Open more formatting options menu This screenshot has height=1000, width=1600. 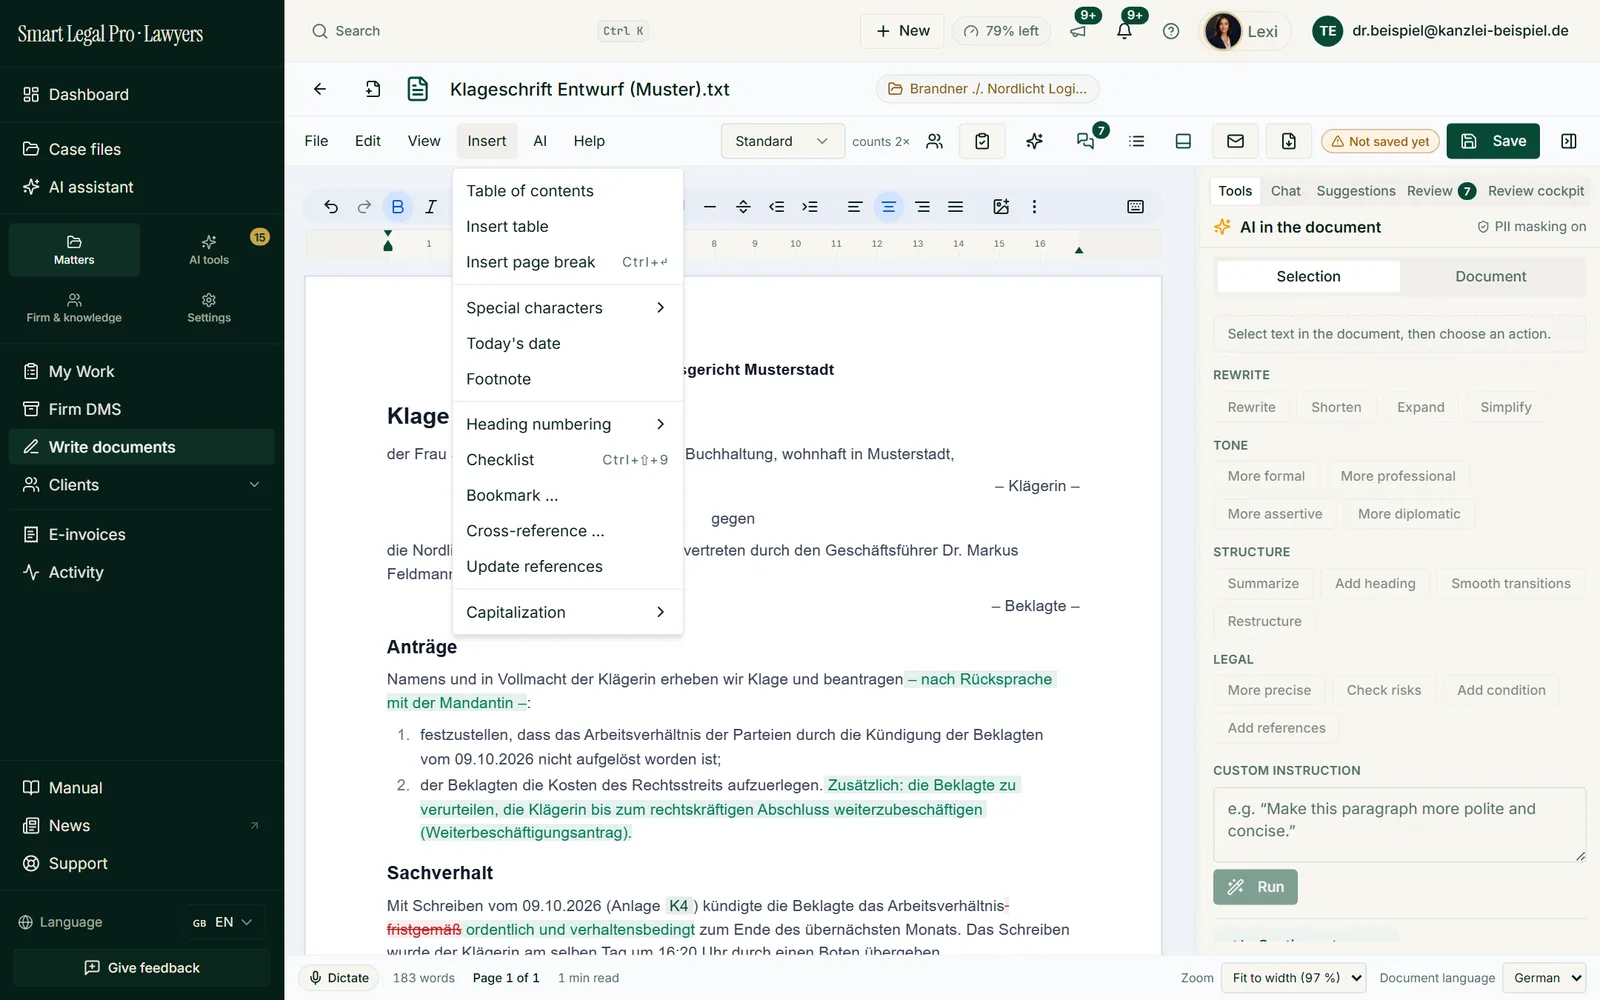click(x=1034, y=207)
